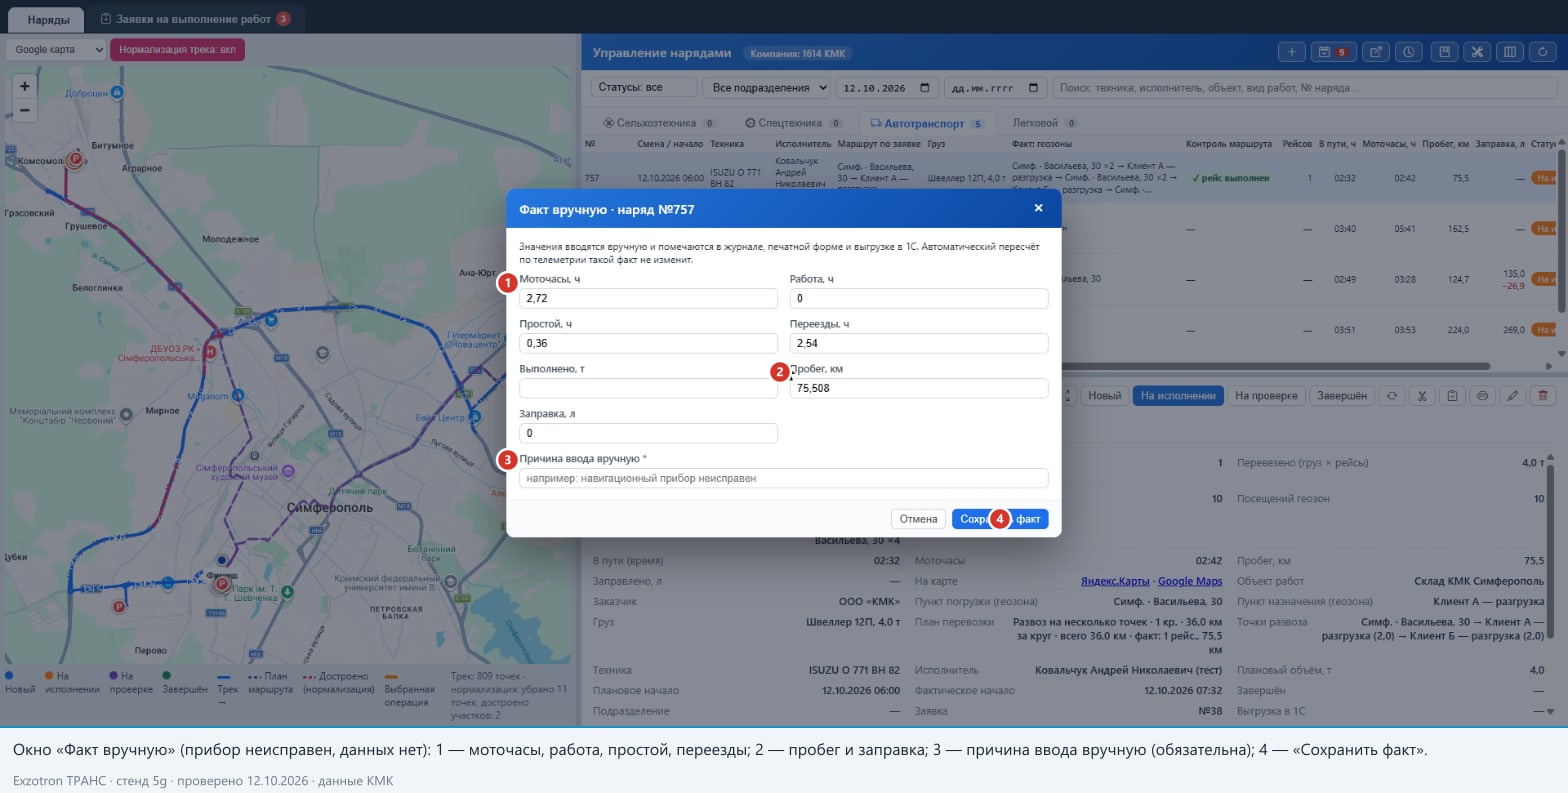Toggle the «Нормализация трека: вкл» button
Viewport: 1568px width, 793px height.
coord(177,49)
